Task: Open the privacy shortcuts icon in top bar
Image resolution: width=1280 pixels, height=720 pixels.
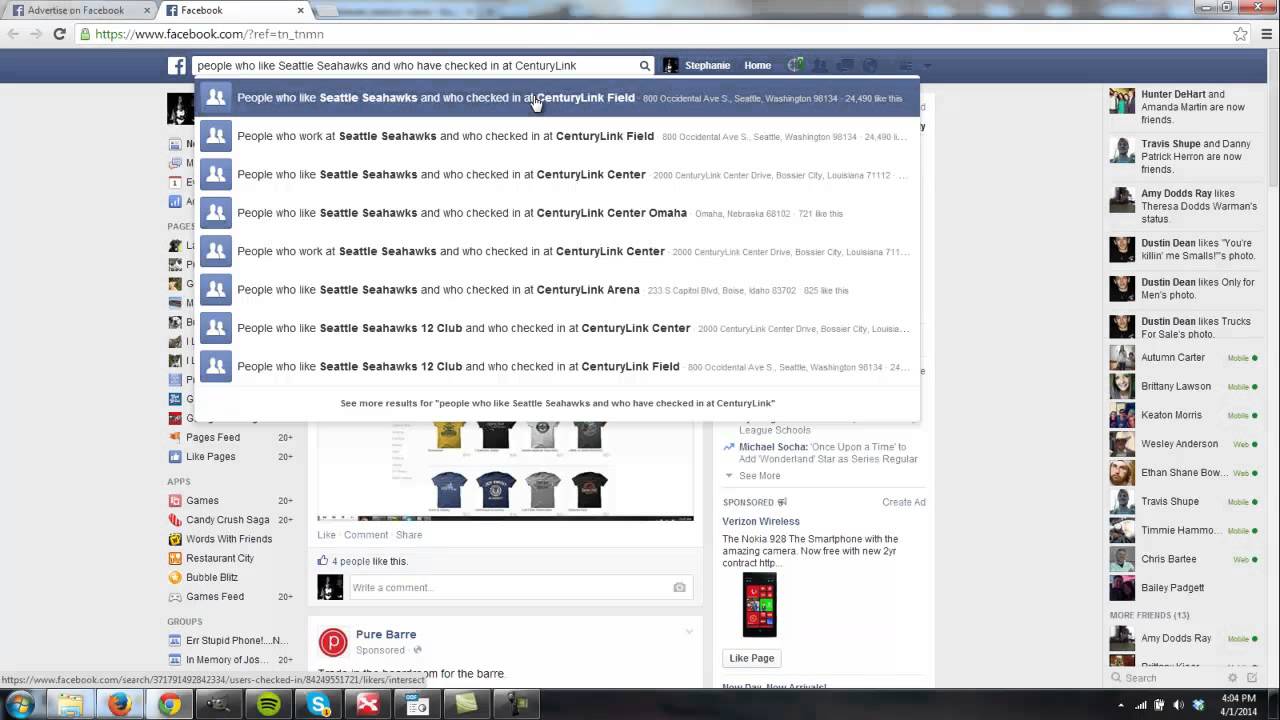Action: coord(907,66)
